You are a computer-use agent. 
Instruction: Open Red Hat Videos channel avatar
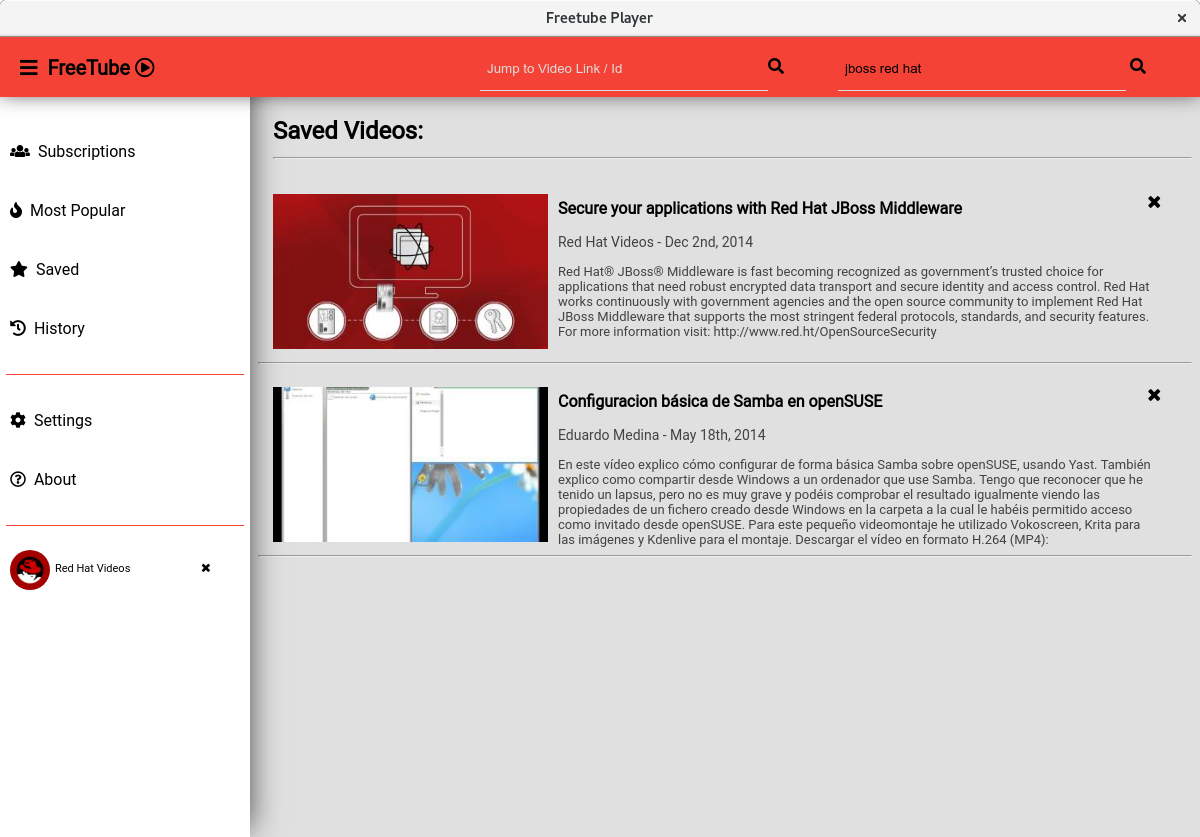pyautogui.click(x=30, y=569)
